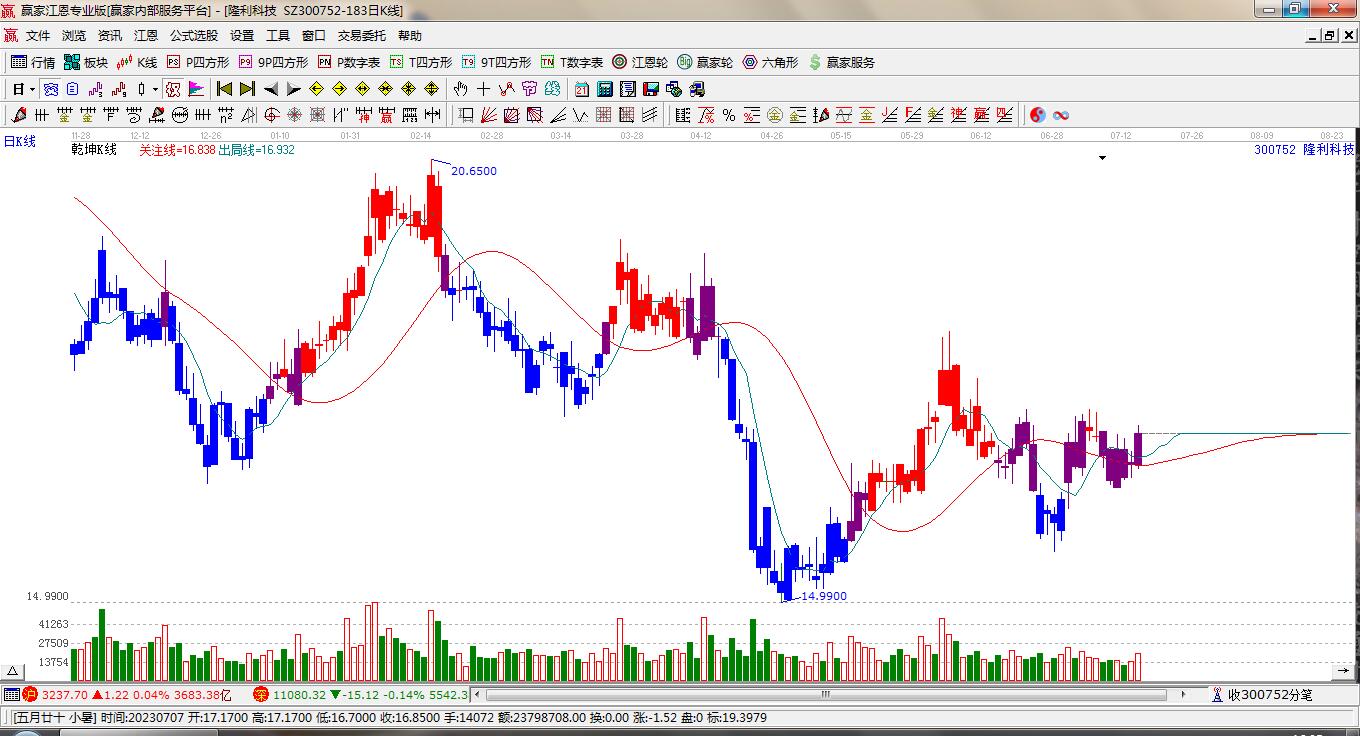This screenshot has width=1360, height=736.
Task: Activate the crosshair cursor tool
Action: [x=484, y=89]
